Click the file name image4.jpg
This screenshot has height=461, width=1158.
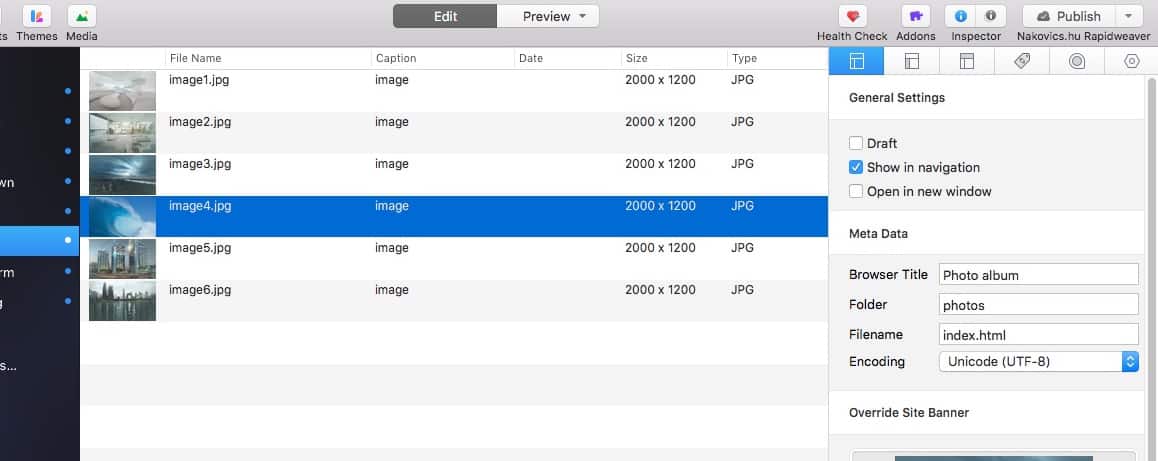[200, 206]
